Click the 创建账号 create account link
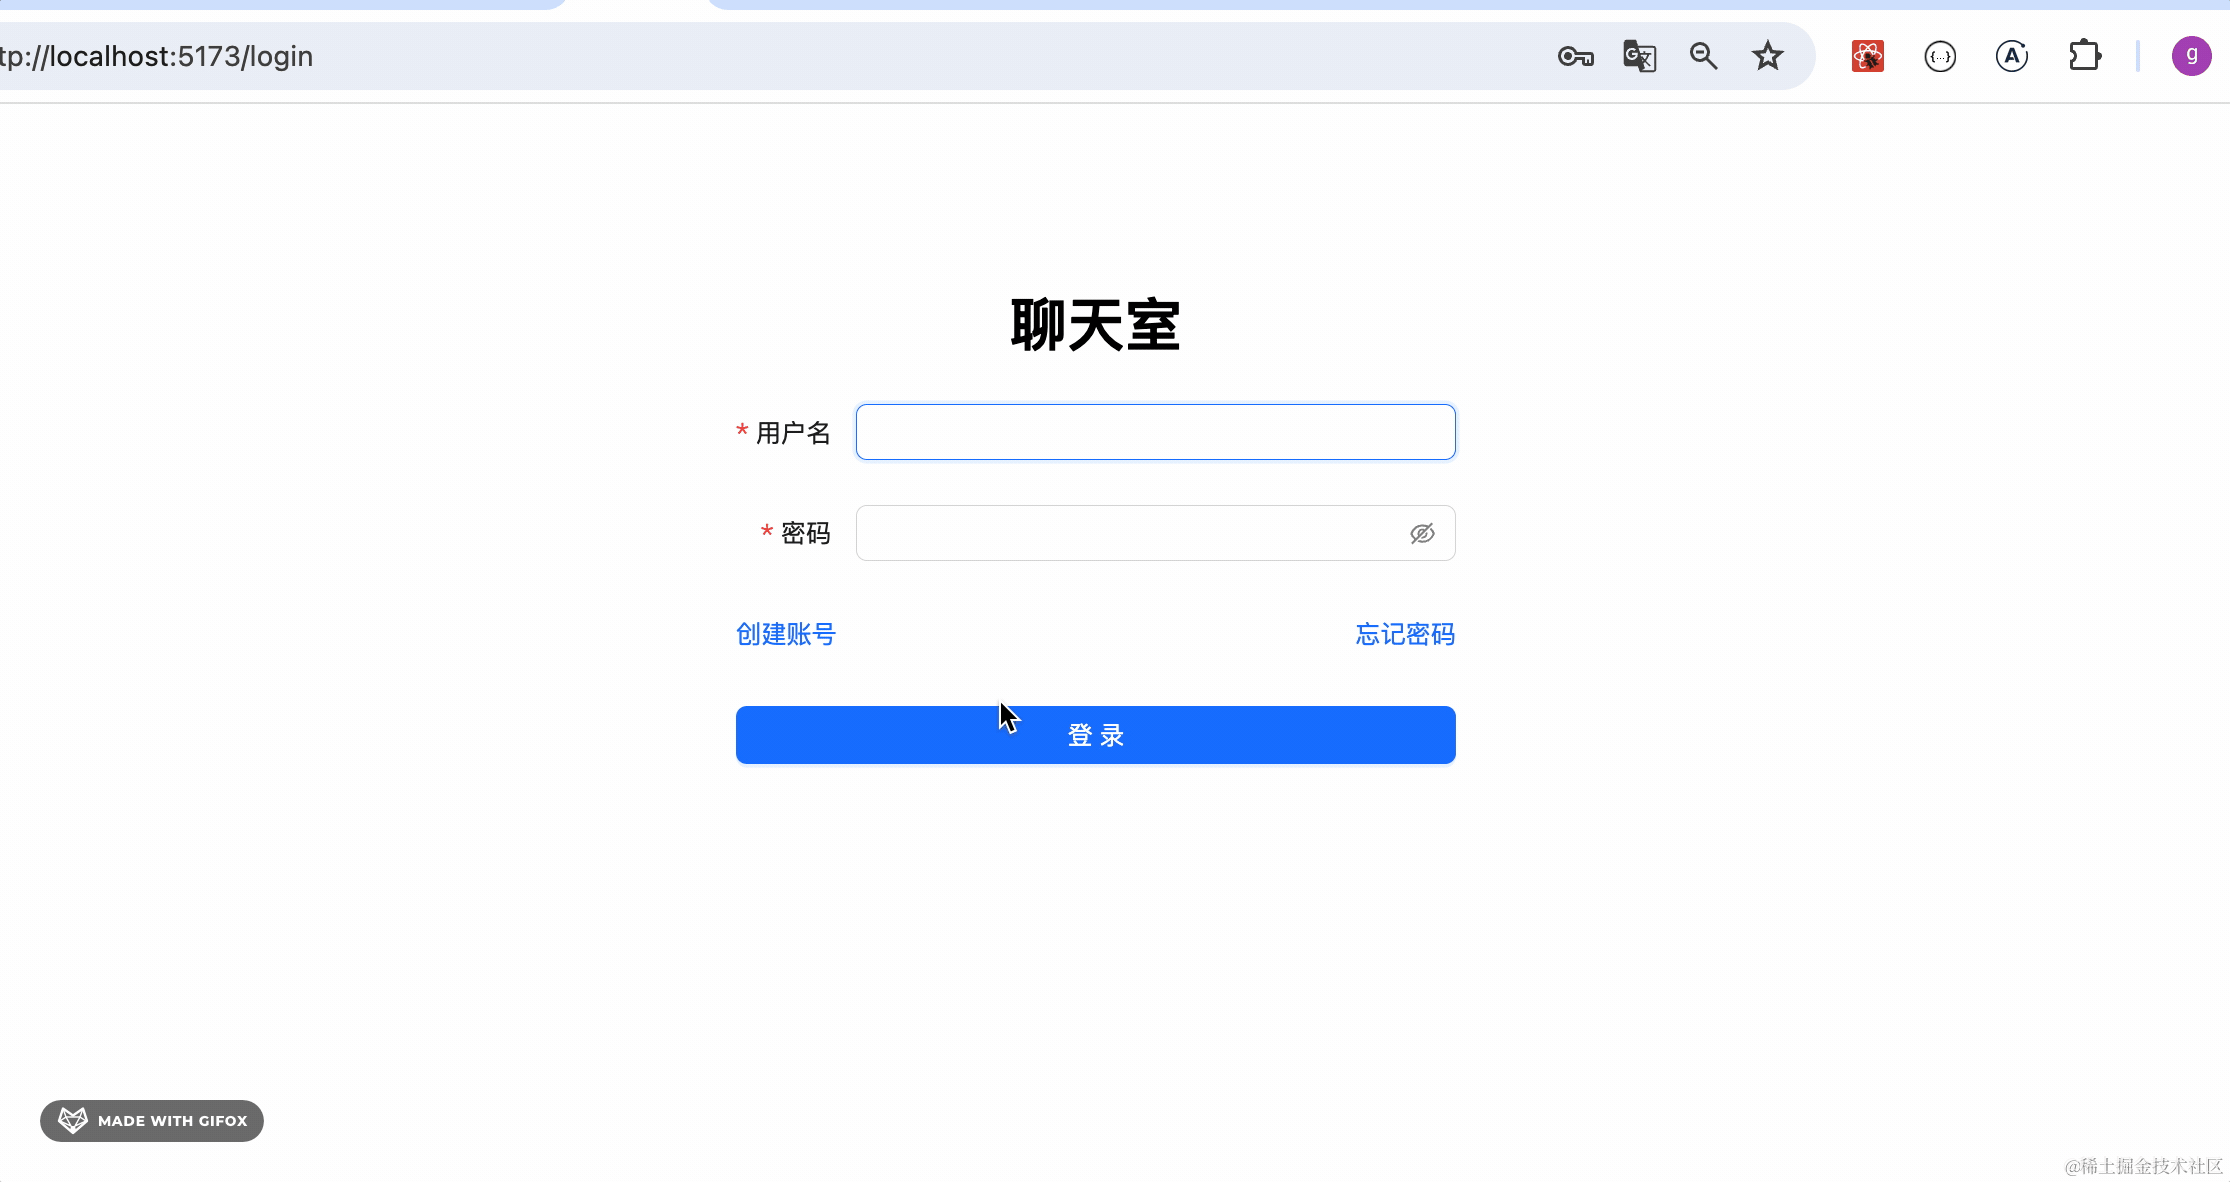Viewport: 2230px width, 1182px height. tap(785, 635)
